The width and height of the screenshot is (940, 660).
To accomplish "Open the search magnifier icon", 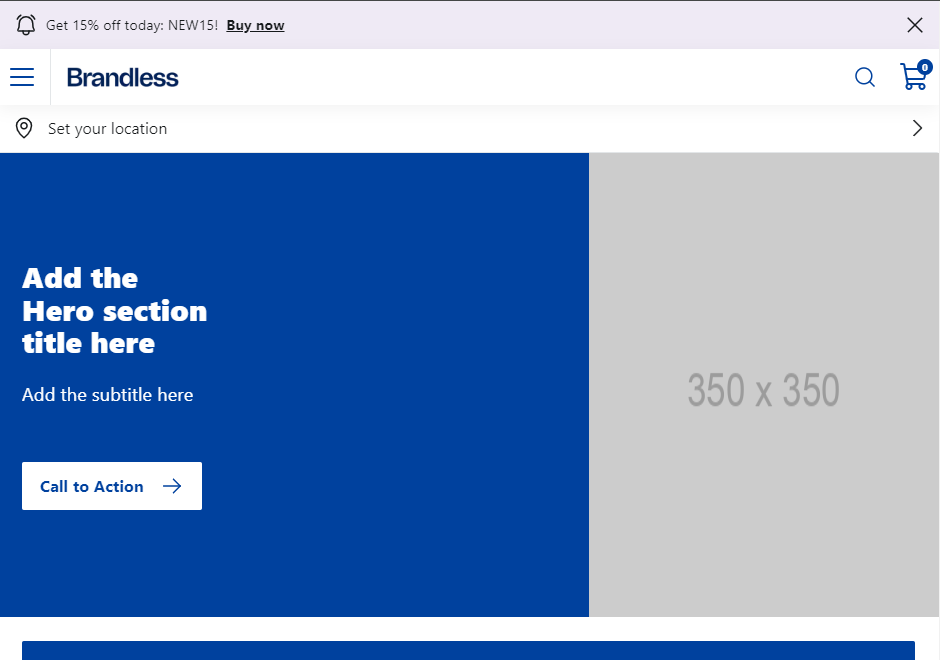I will 864,77.
